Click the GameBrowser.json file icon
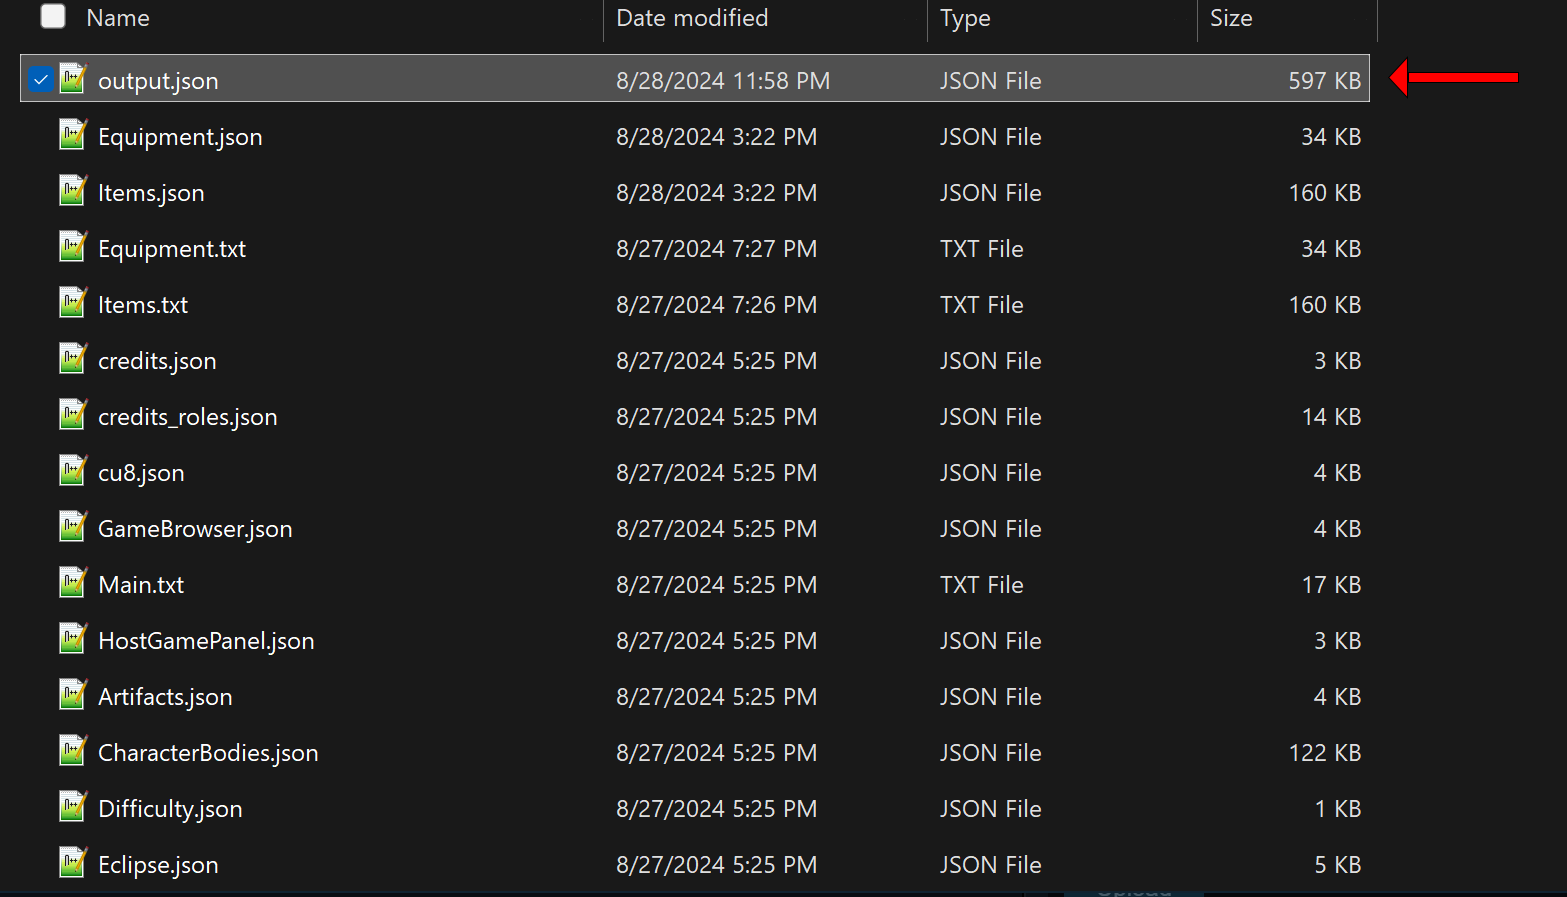 coord(73,527)
